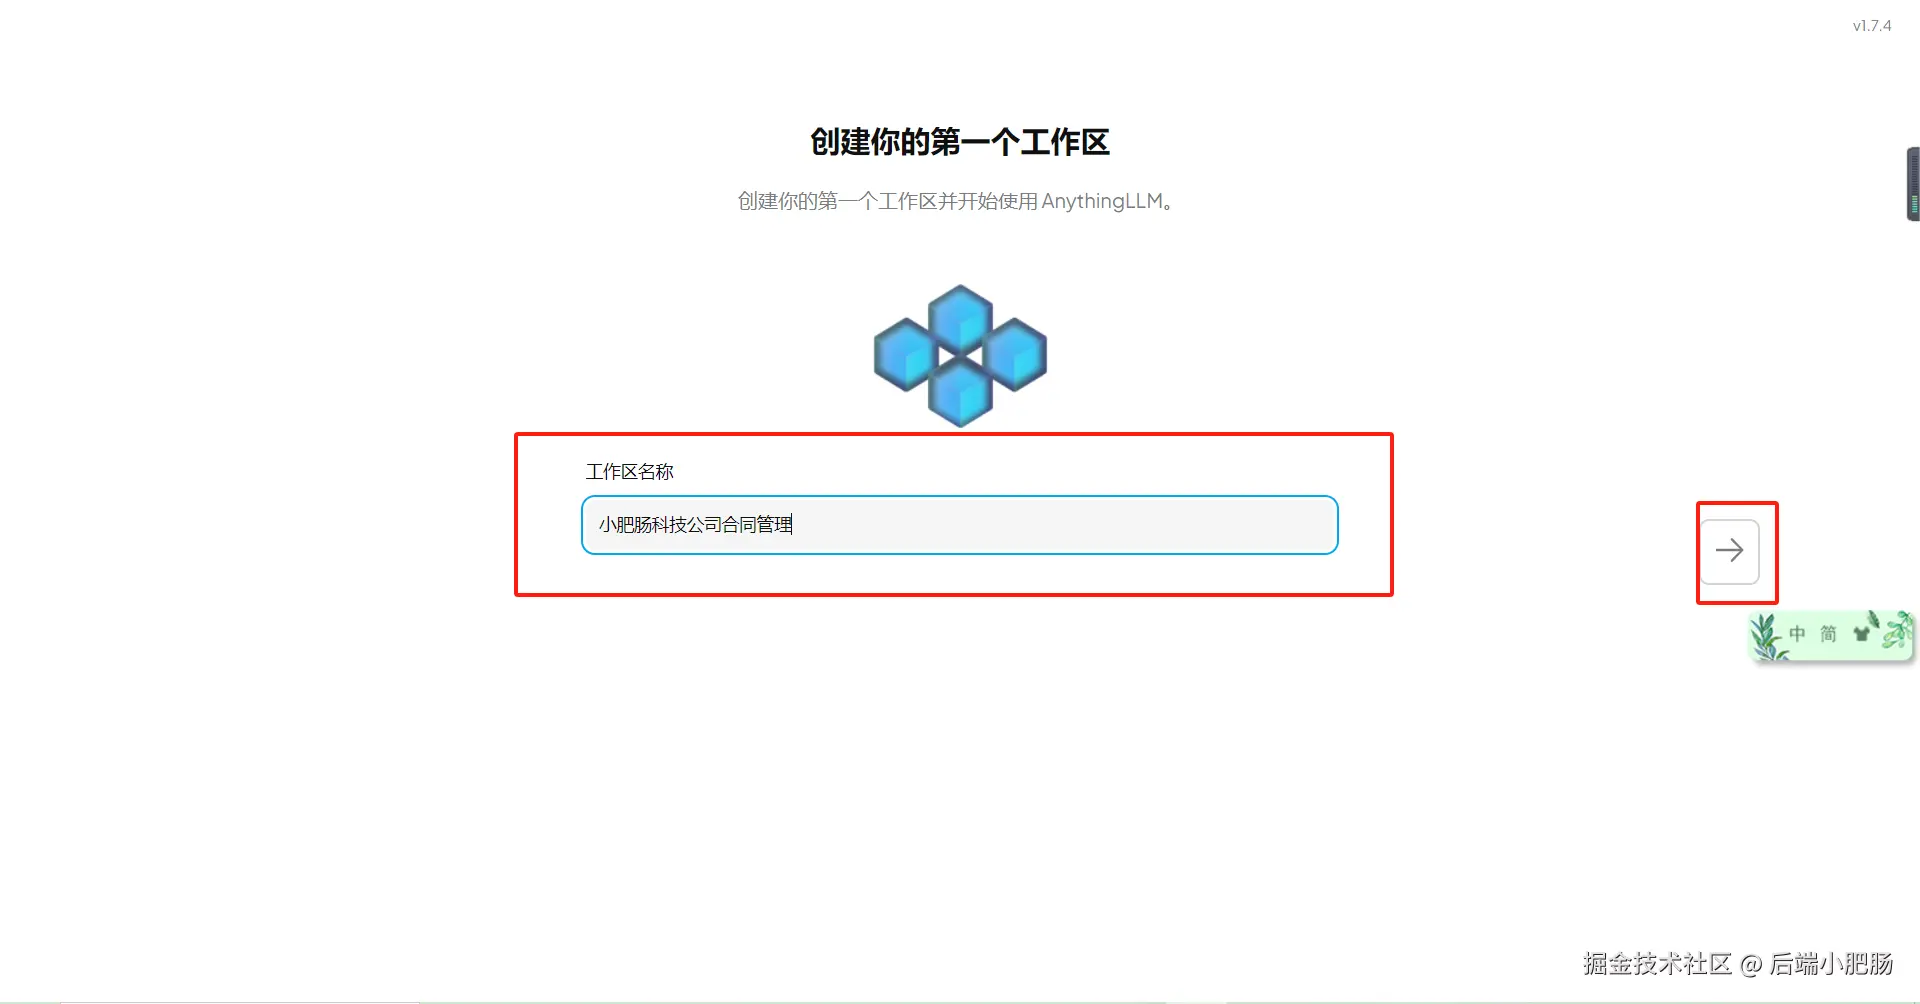Click the leaf decoration on IME bar's left
Screen dimensions: 1920x1004
[x=1767, y=637]
